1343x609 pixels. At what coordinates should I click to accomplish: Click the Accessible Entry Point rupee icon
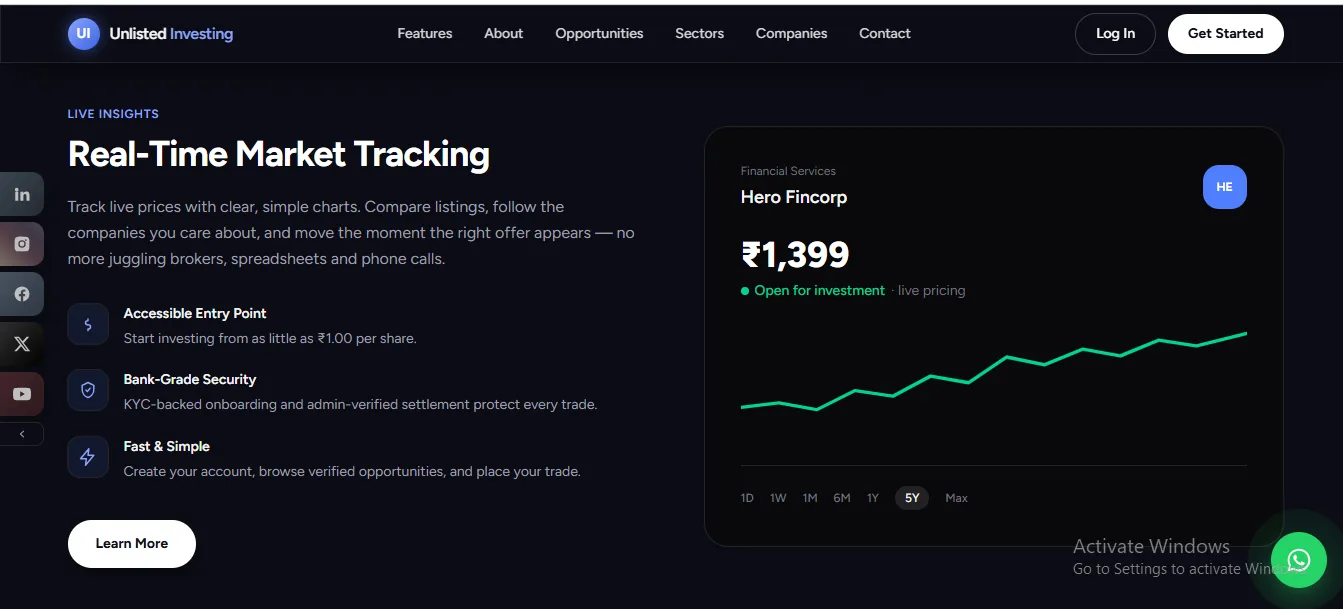pos(88,324)
